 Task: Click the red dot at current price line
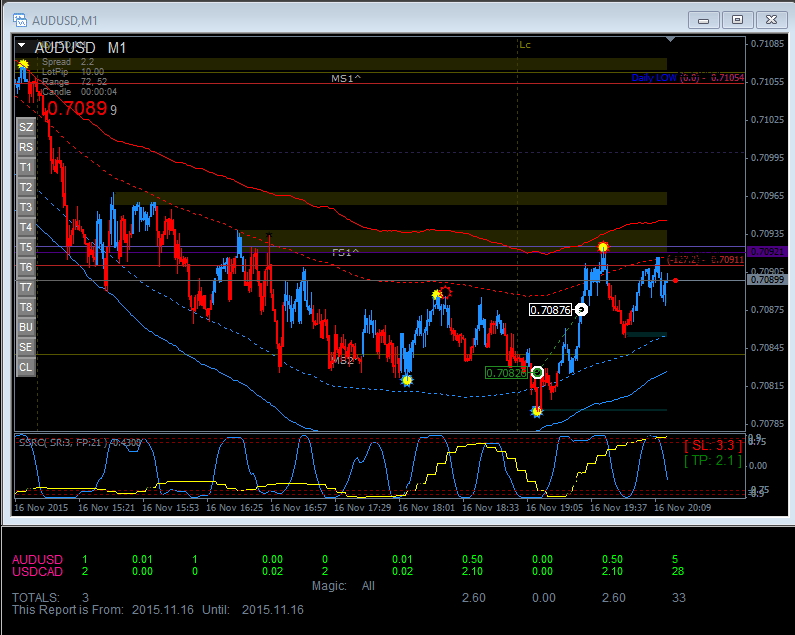(675, 280)
